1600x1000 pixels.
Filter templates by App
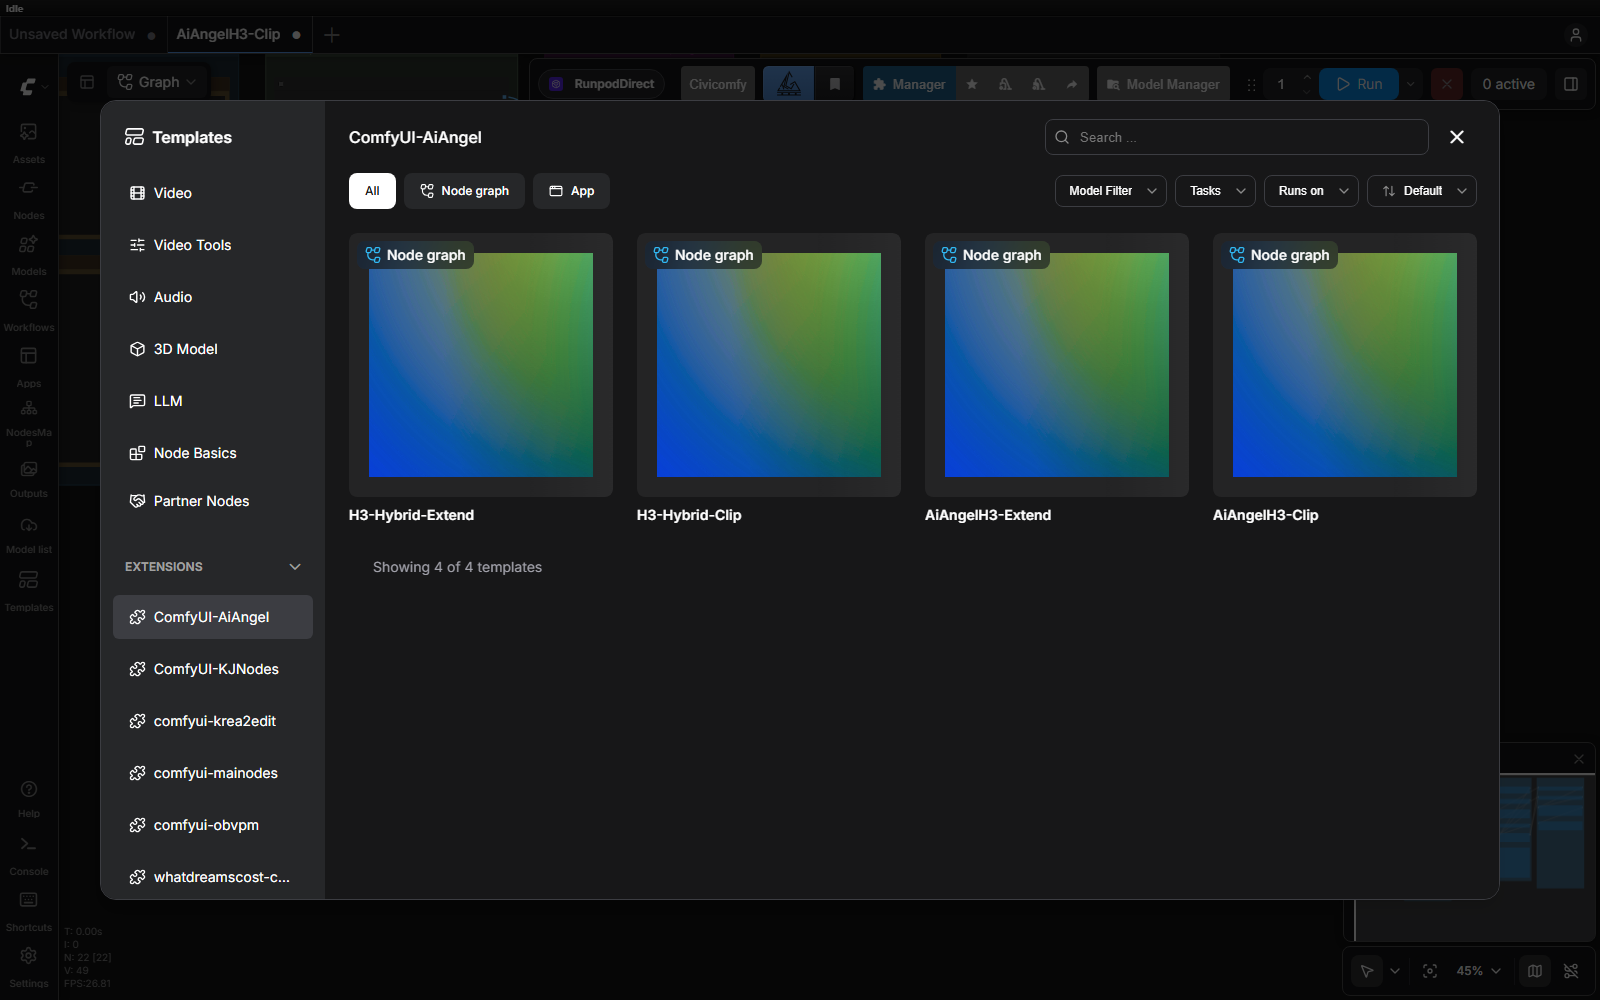click(571, 191)
